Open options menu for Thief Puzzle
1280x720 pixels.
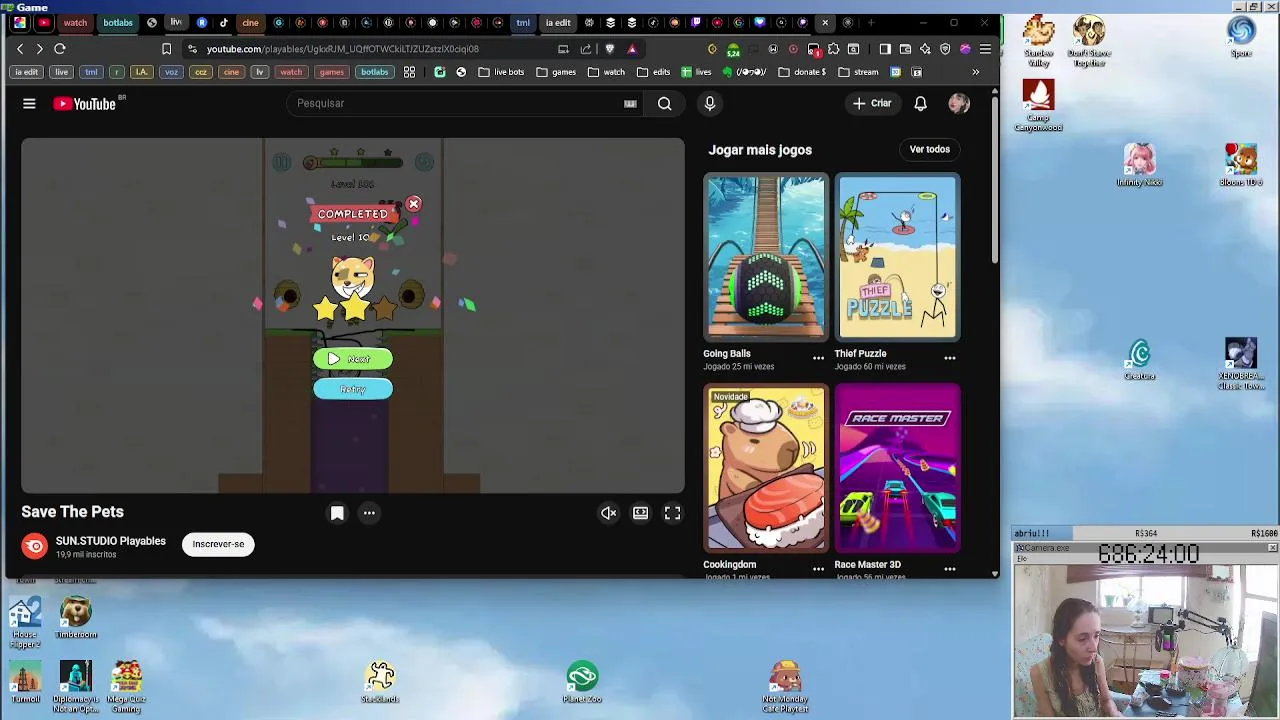[950, 358]
